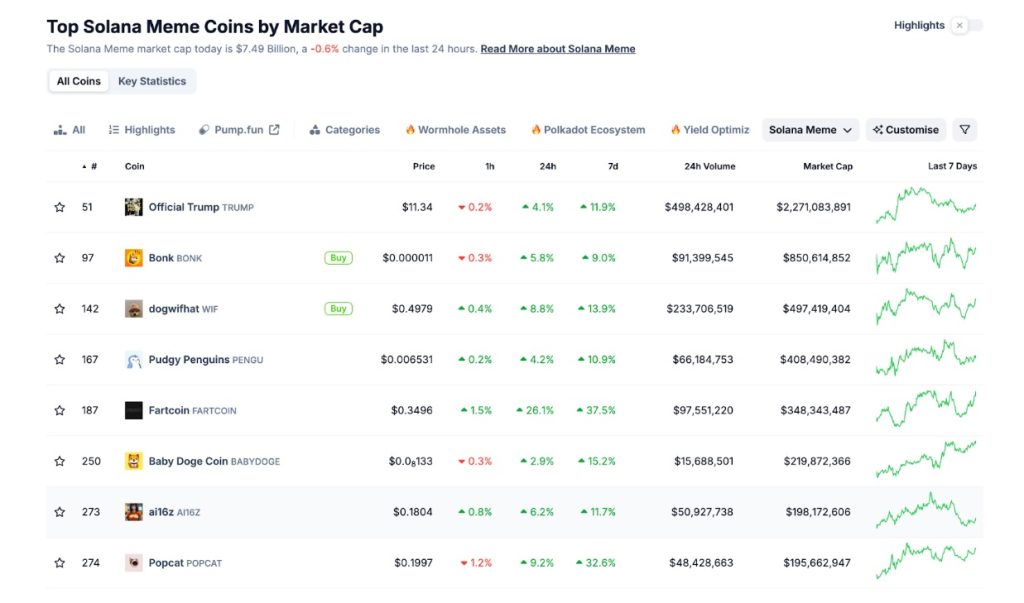Add dogwifhat to watchlist star

[59, 308]
